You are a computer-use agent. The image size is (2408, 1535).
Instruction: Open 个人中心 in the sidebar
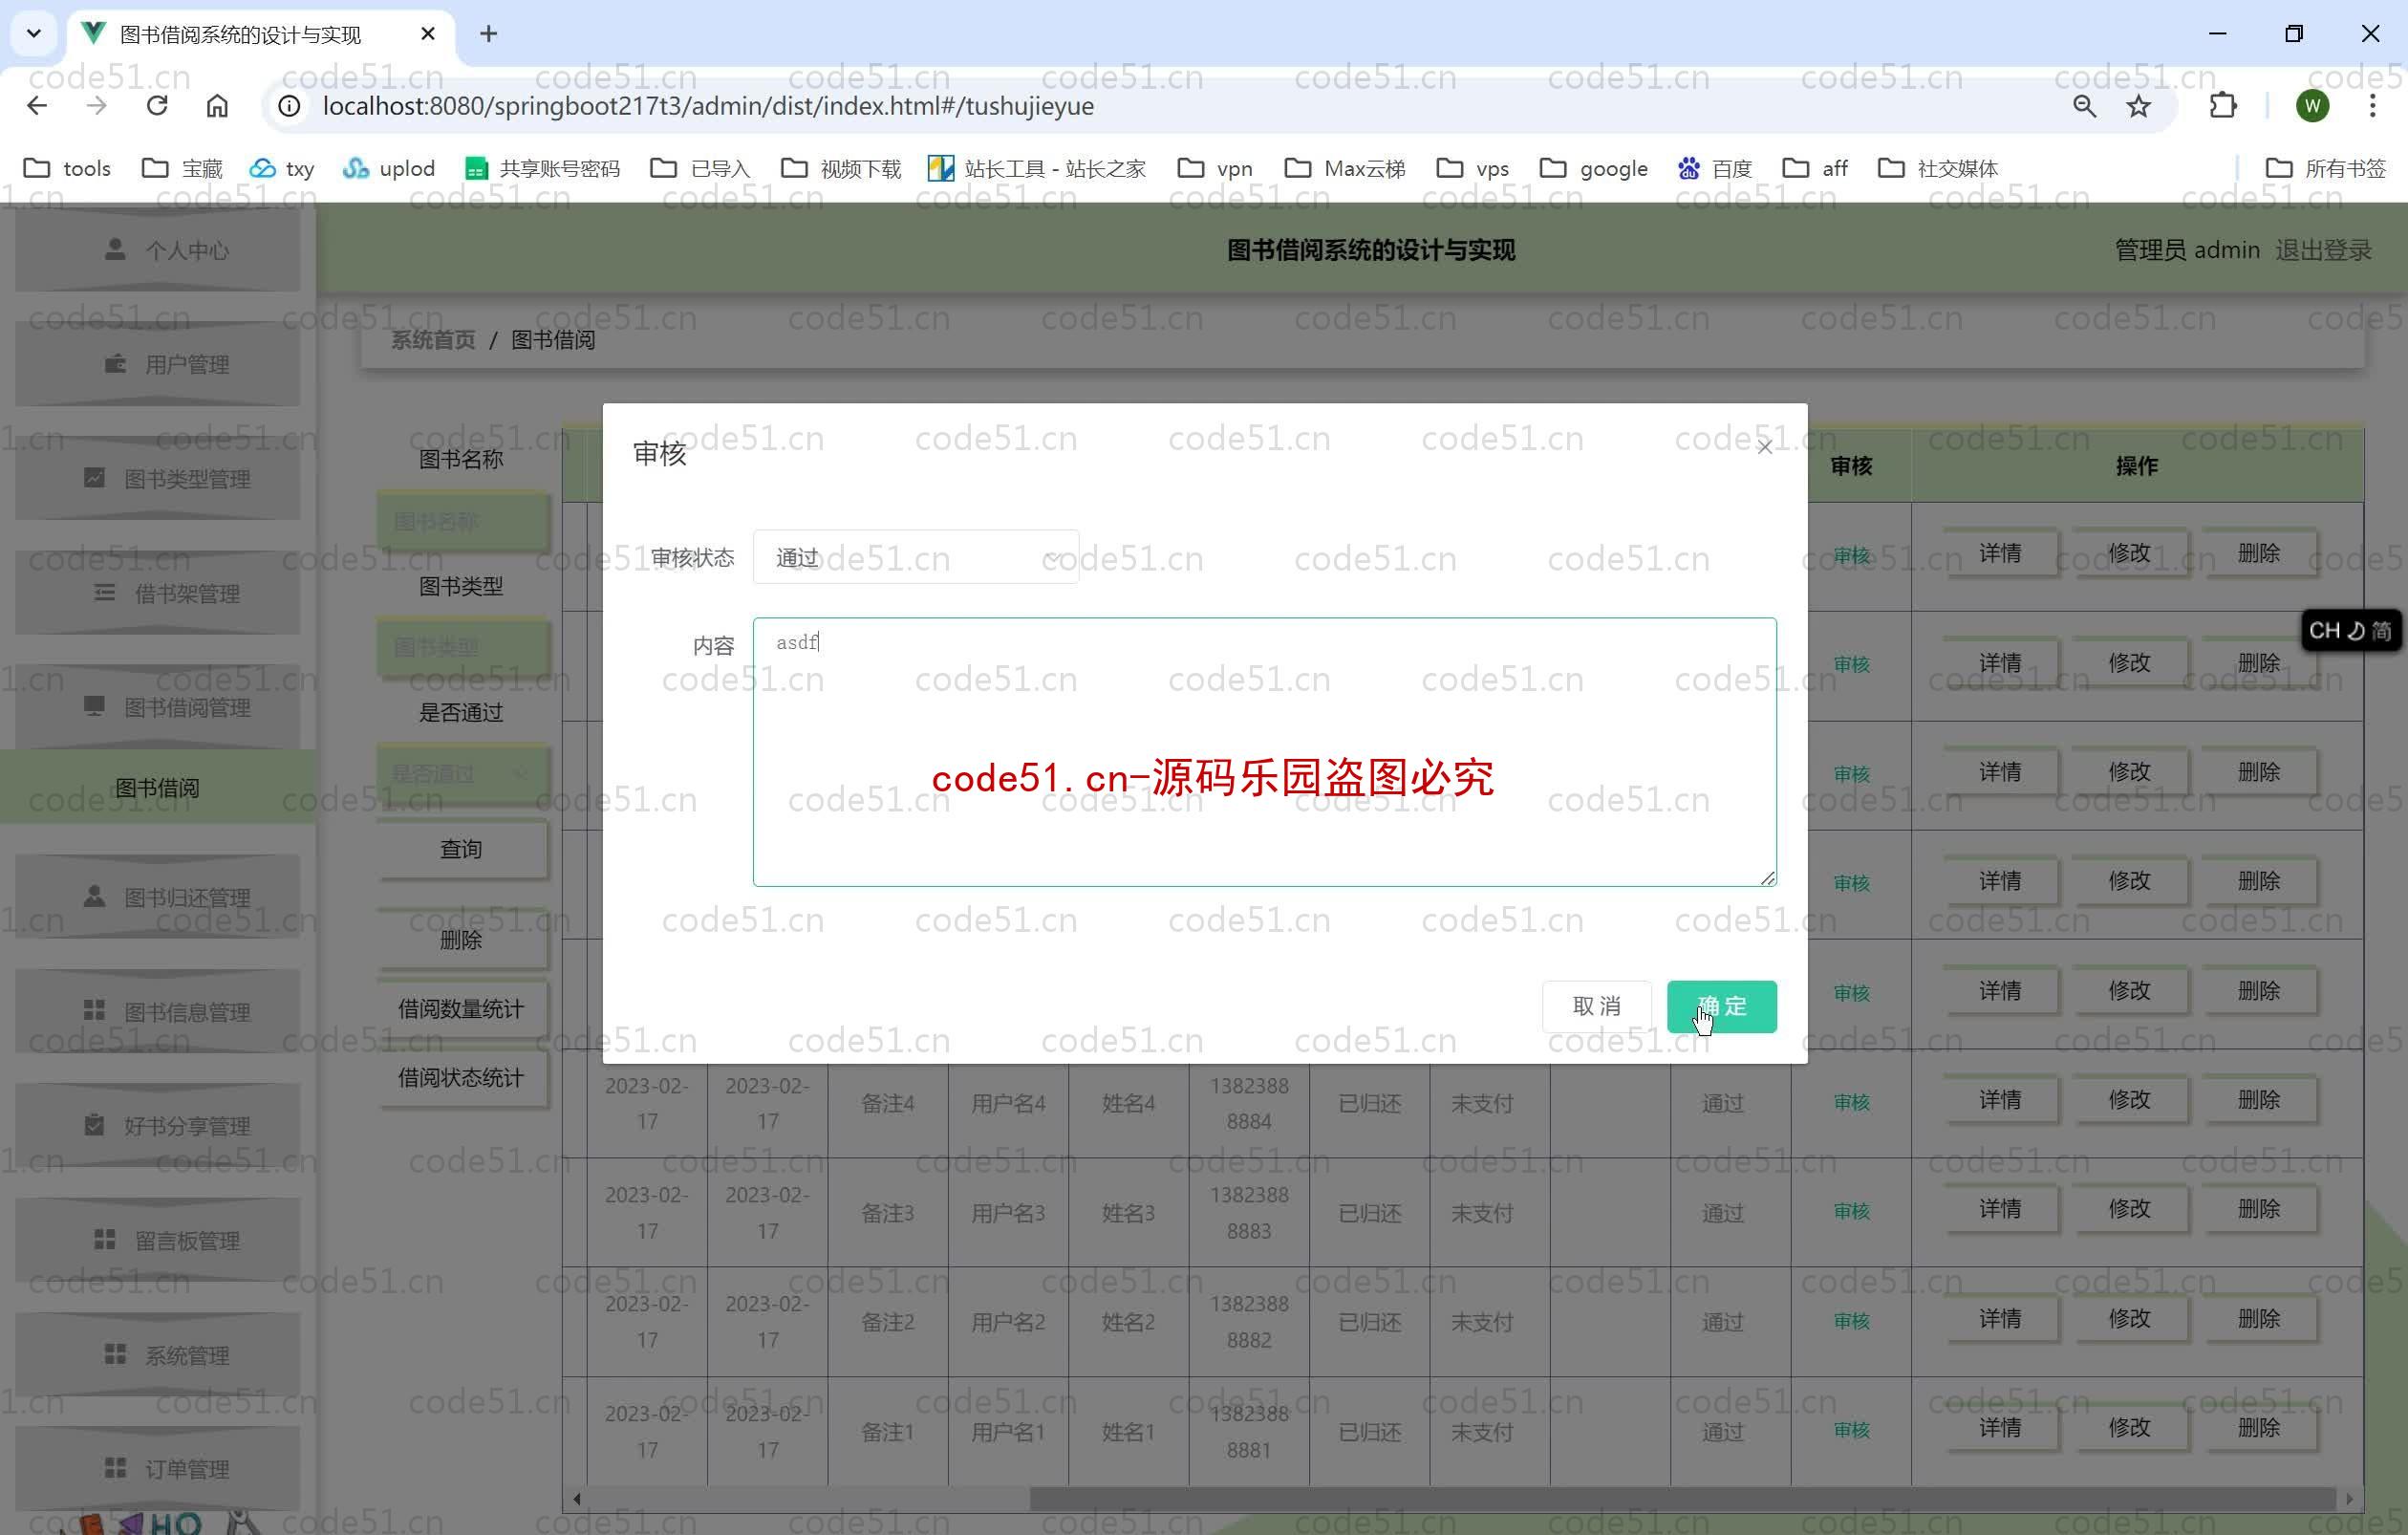click(157, 250)
